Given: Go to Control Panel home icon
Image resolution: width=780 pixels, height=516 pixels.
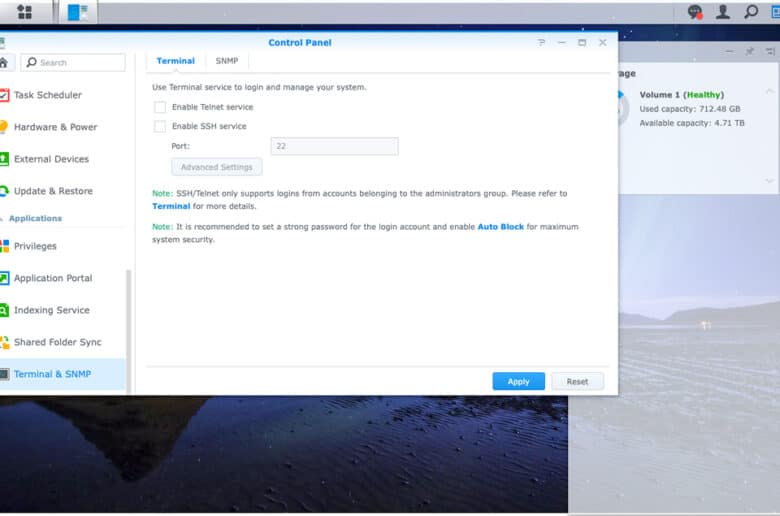Looking at the screenshot, I should tap(3, 62).
